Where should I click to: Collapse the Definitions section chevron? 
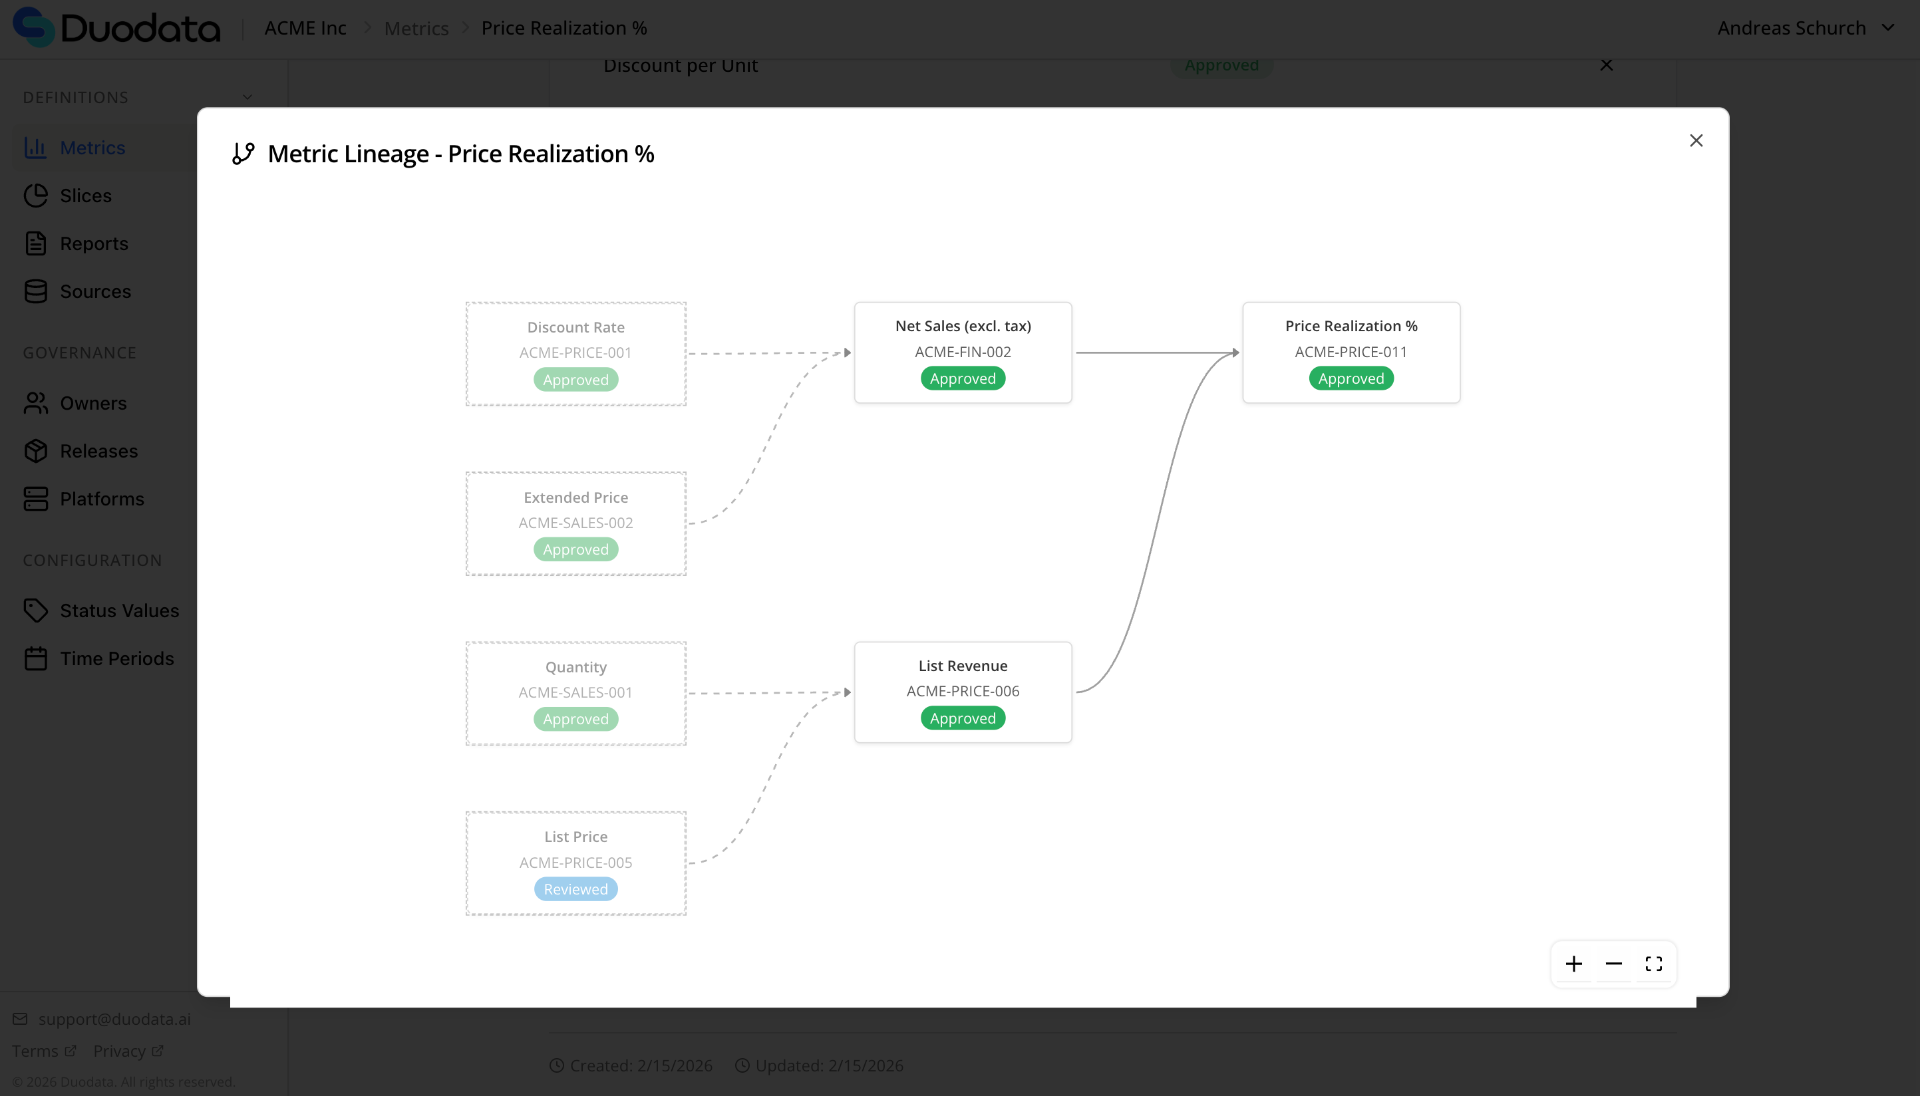pos(247,96)
